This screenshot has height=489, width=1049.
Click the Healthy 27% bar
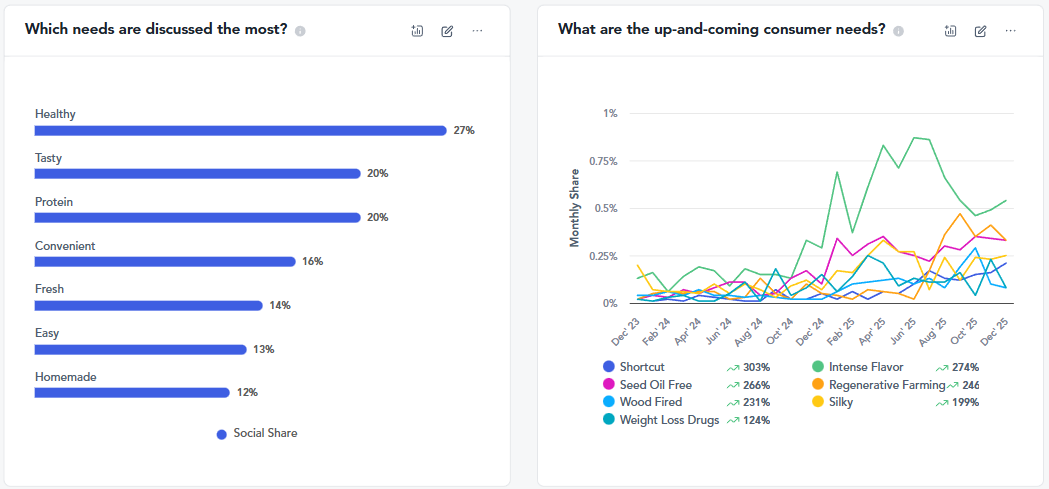tap(240, 130)
